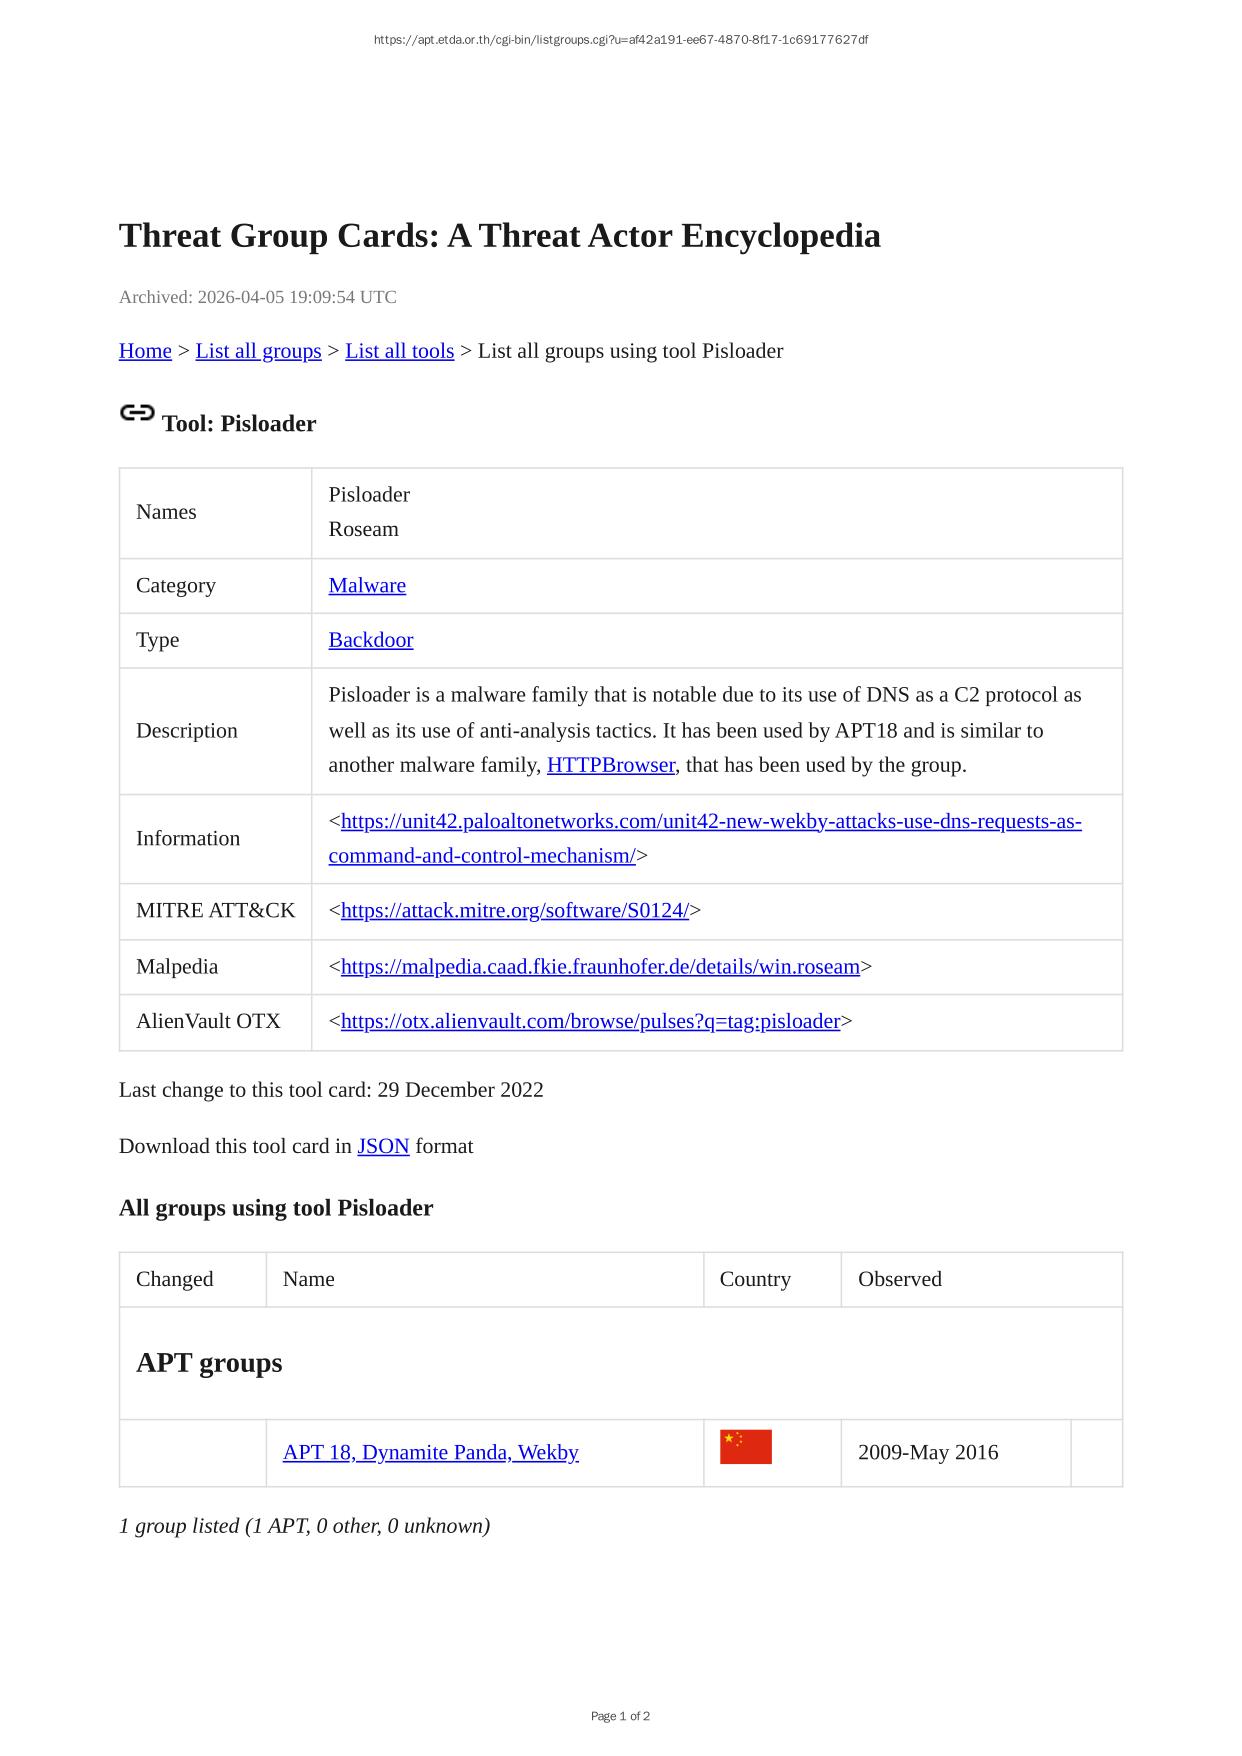Click the page URL at the top
The width and height of the screenshot is (1242, 1756).
pos(620,40)
